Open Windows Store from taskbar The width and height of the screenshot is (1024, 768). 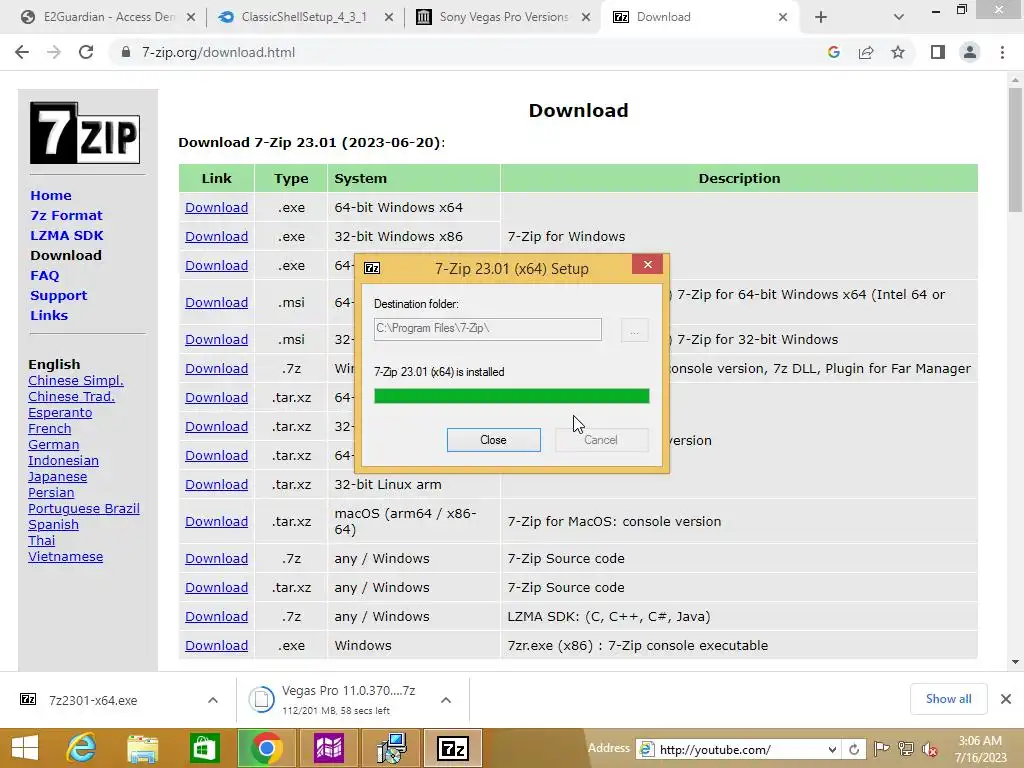(x=204, y=748)
